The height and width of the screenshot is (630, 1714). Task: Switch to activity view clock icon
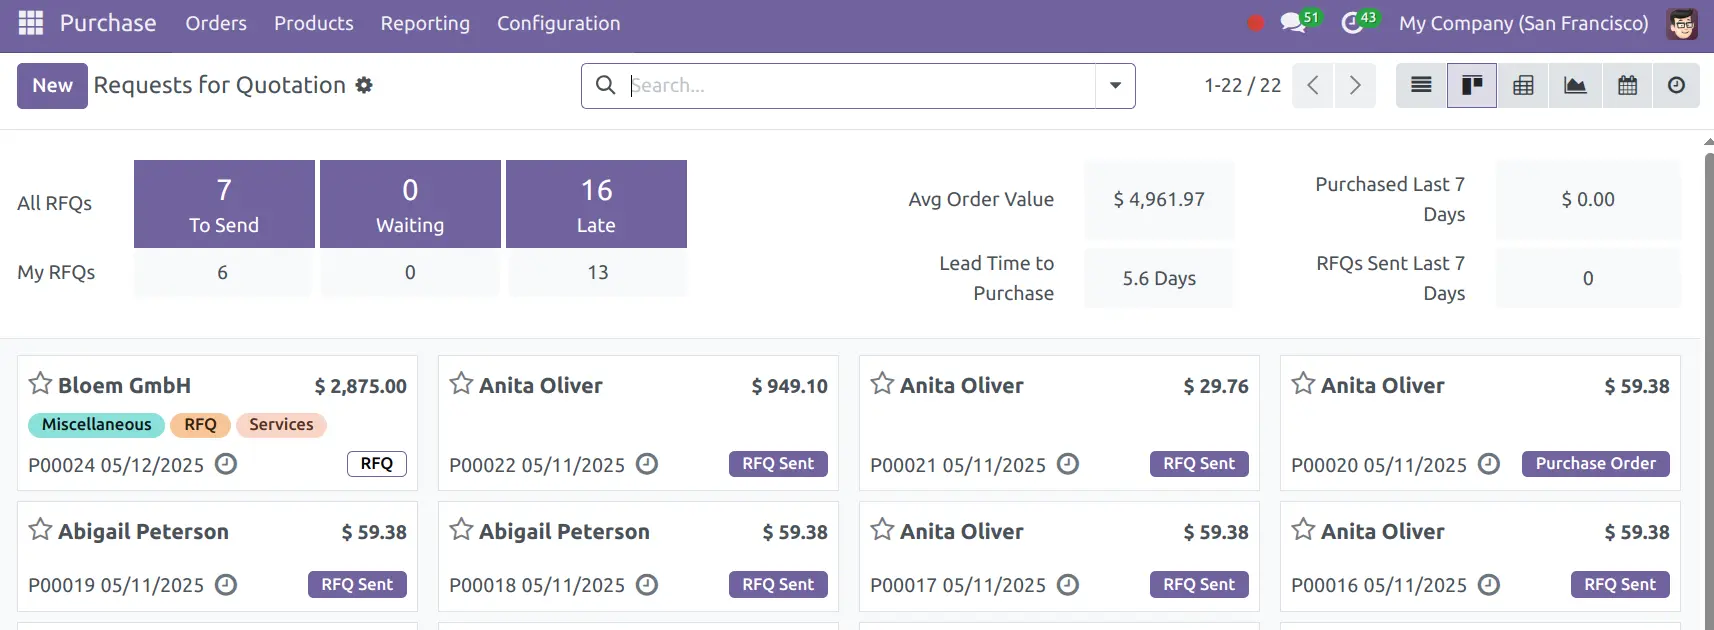click(x=1676, y=86)
